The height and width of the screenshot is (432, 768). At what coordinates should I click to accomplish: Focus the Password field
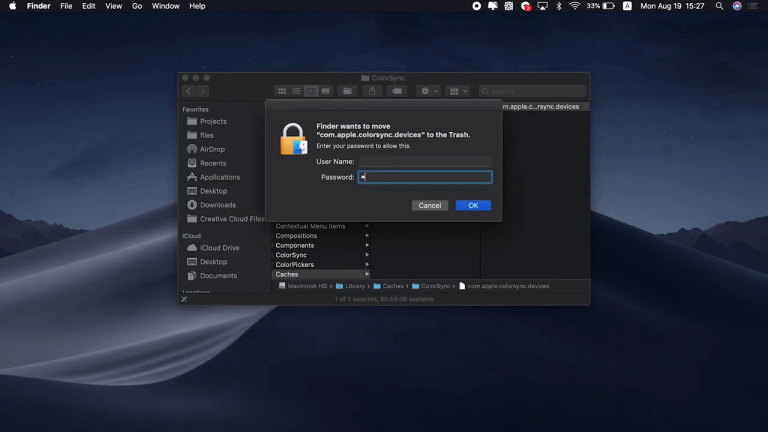coord(425,177)
